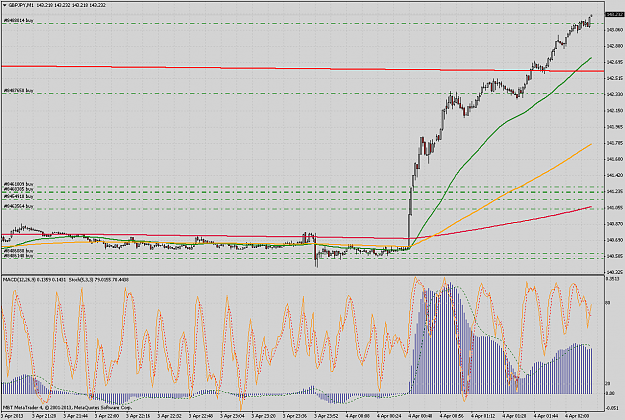This screenshot has width=625, height=420.
Task: Click the '3 Apr 2013' time axis label
Action: pos(12,416)
